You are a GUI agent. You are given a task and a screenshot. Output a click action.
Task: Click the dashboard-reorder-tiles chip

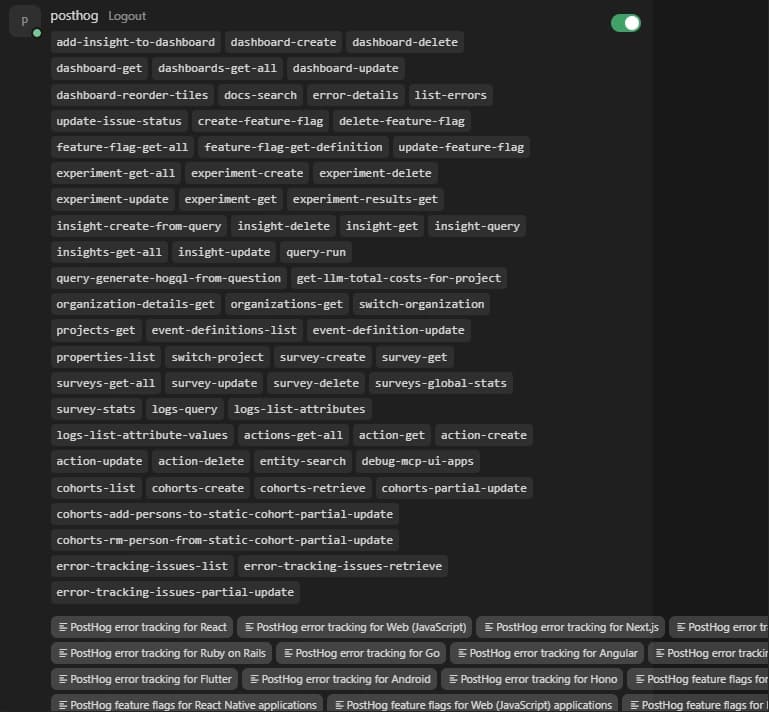[132, 95]
